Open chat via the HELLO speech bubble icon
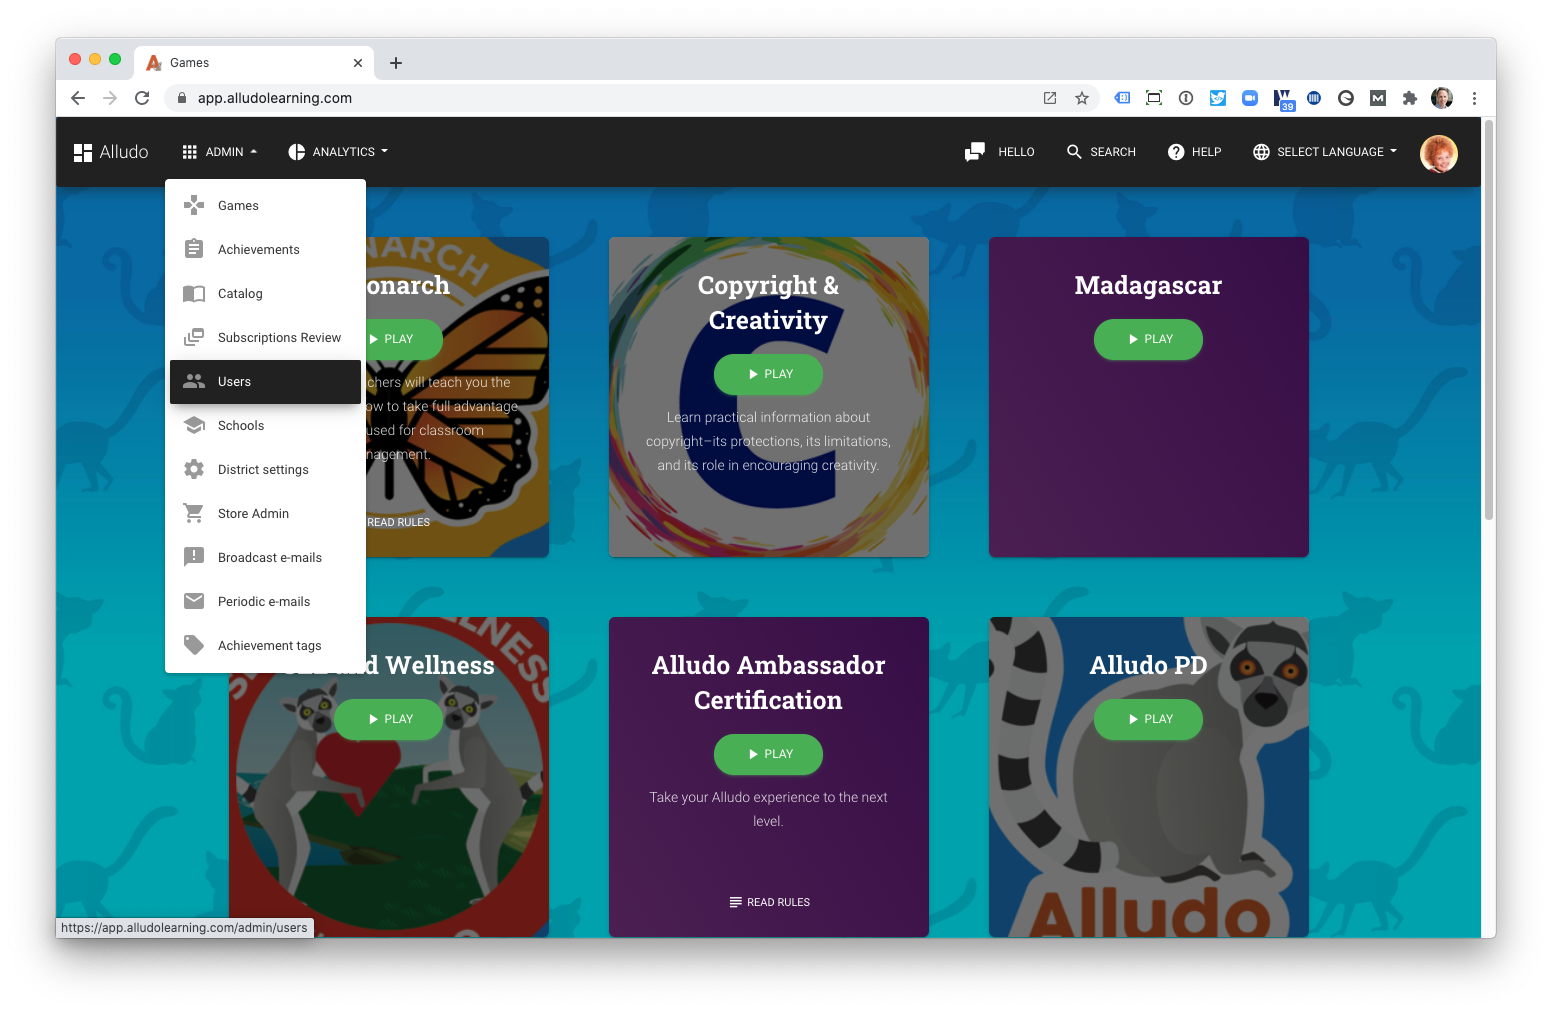Viewport: 1552px width, 1012px height. point(974,151)
